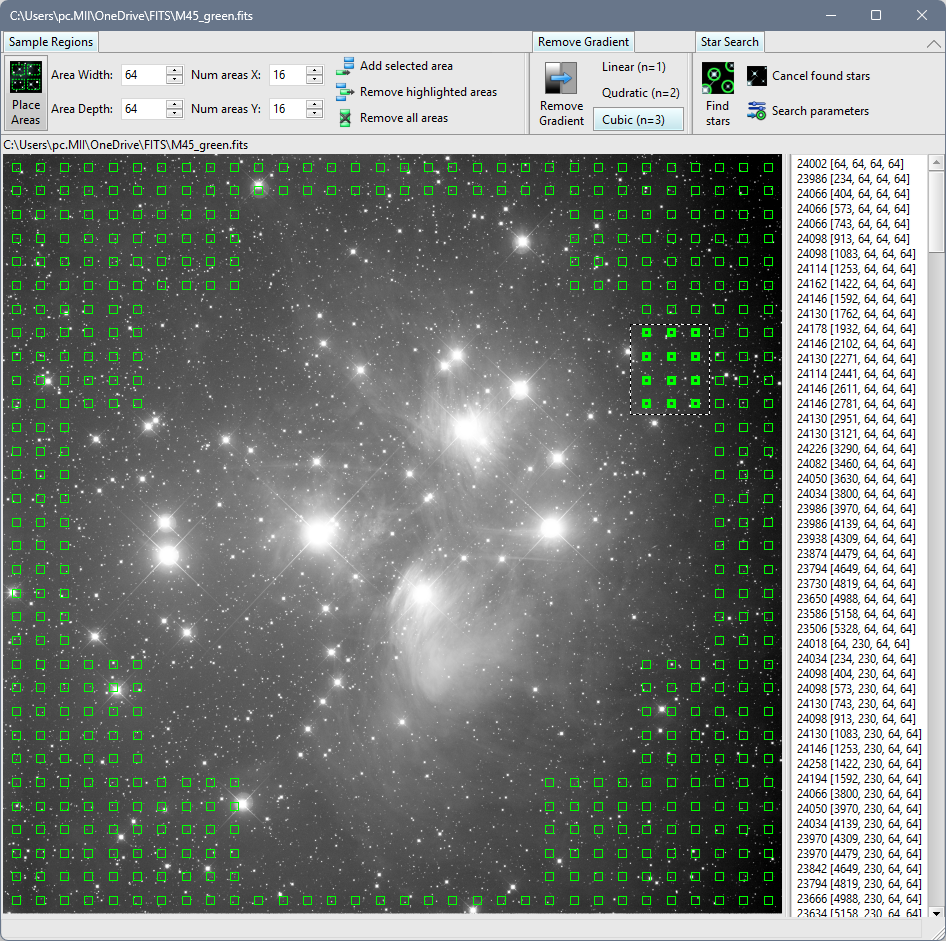Click the Add selected area icon

(345, 66)
